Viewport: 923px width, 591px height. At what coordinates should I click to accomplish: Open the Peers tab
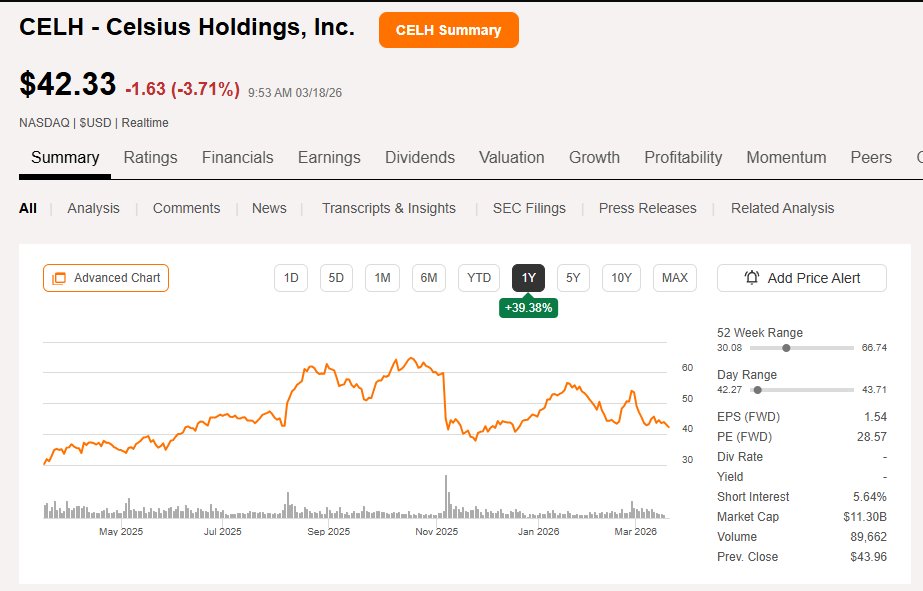[870, 157]
